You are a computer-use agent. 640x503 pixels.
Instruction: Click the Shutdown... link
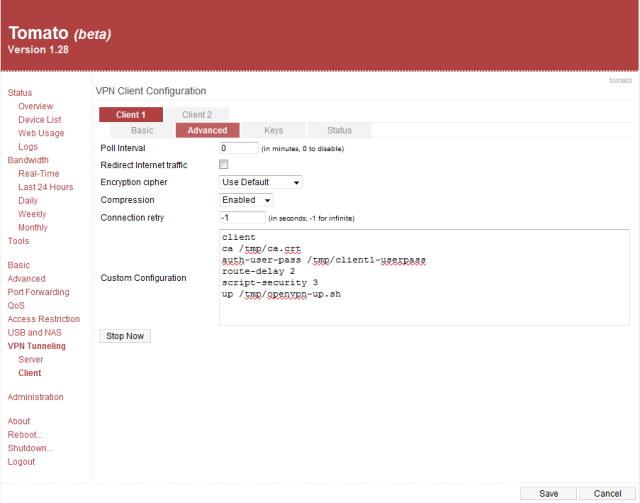click(x=30, y=448)
